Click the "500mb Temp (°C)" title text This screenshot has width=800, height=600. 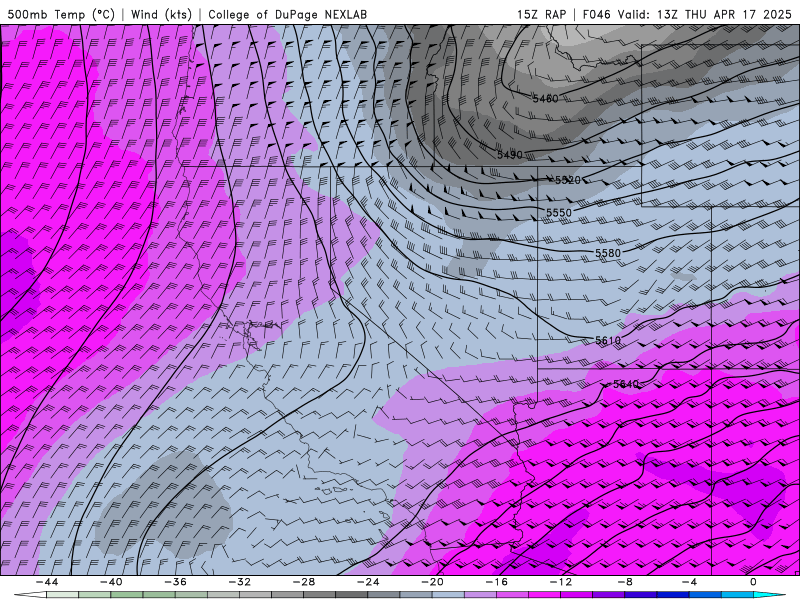(61, 14)
